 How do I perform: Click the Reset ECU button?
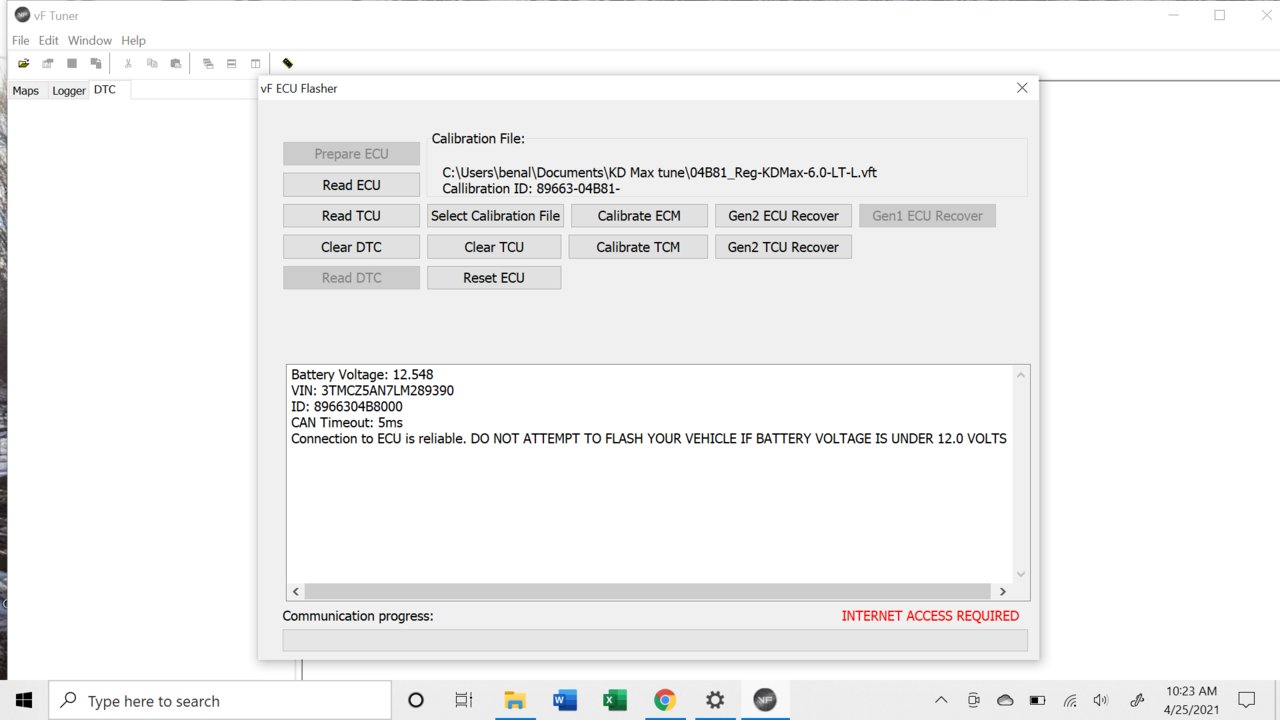(x=494, y=278)
